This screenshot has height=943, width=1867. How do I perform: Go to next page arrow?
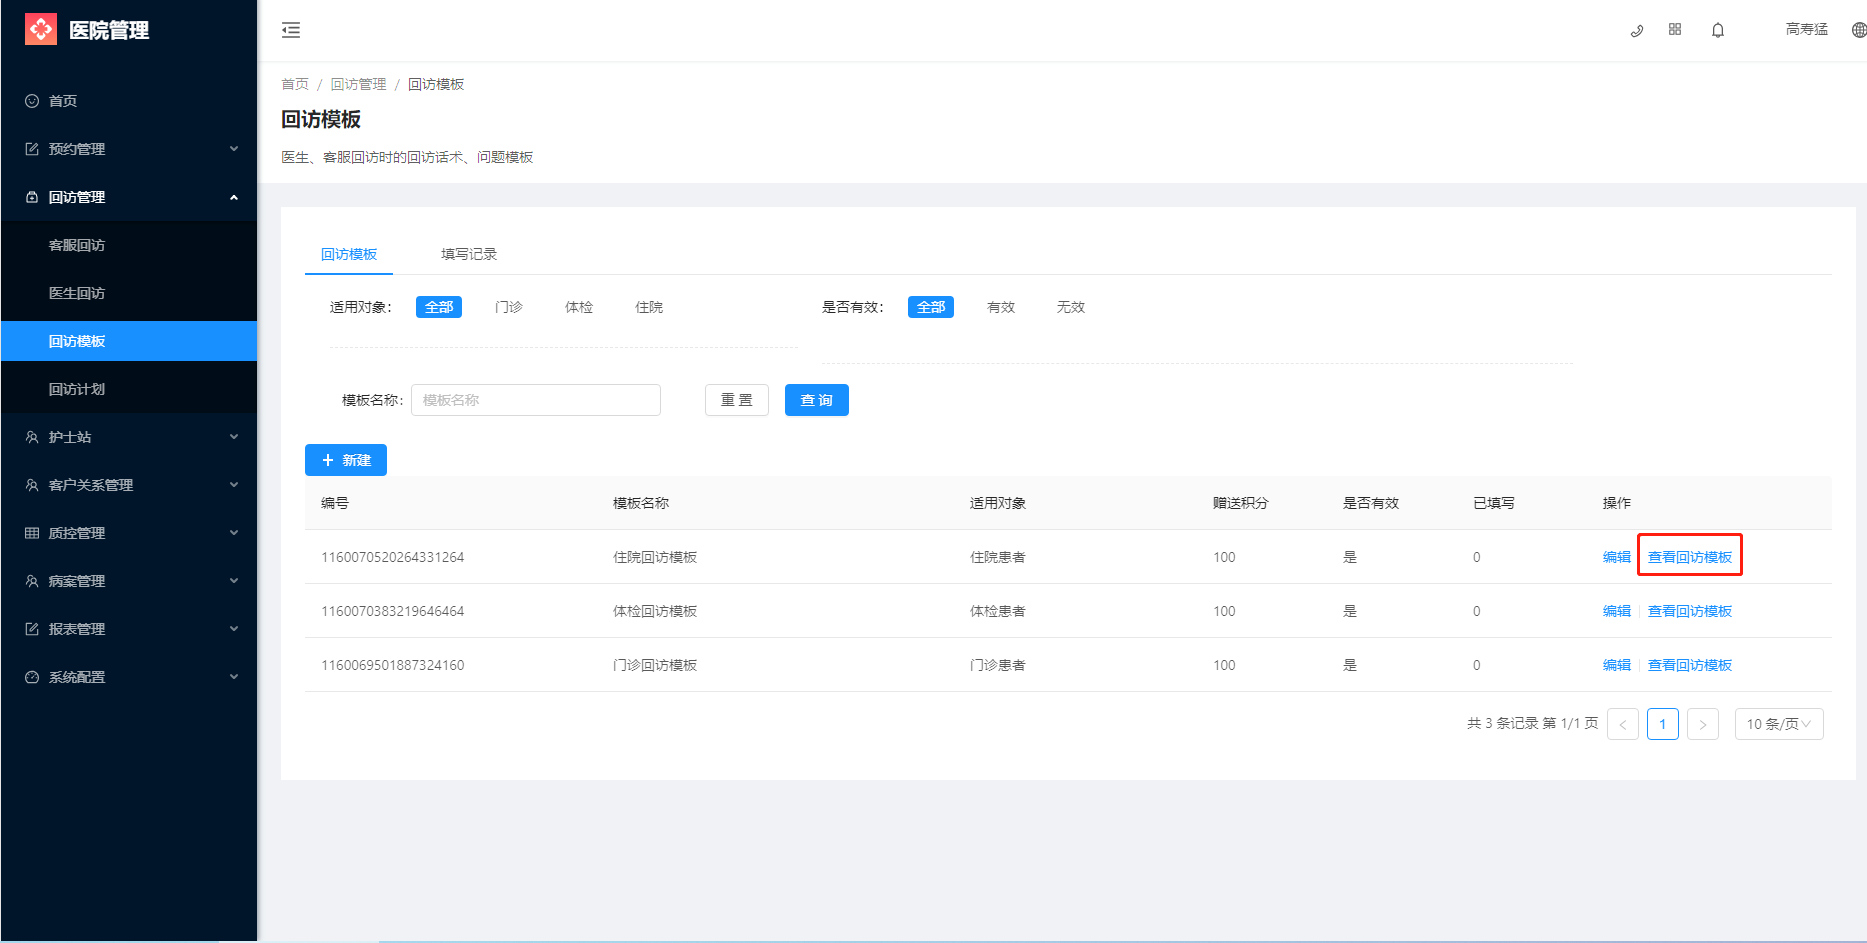[1703, 724]
